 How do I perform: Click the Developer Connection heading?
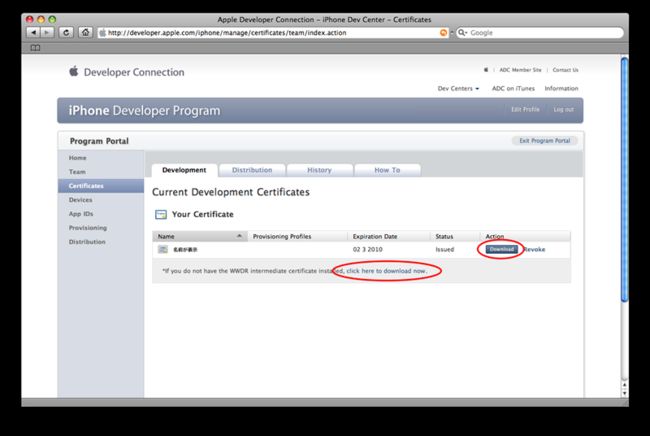click(x=134, y=72)
